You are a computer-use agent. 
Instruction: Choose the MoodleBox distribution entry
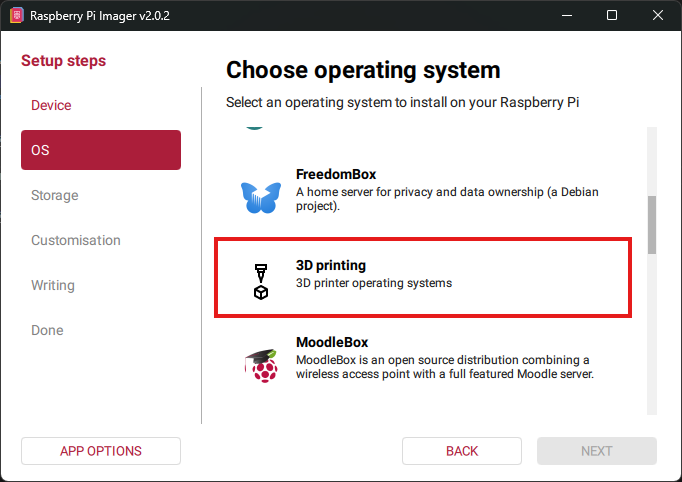tap(422, 359)
